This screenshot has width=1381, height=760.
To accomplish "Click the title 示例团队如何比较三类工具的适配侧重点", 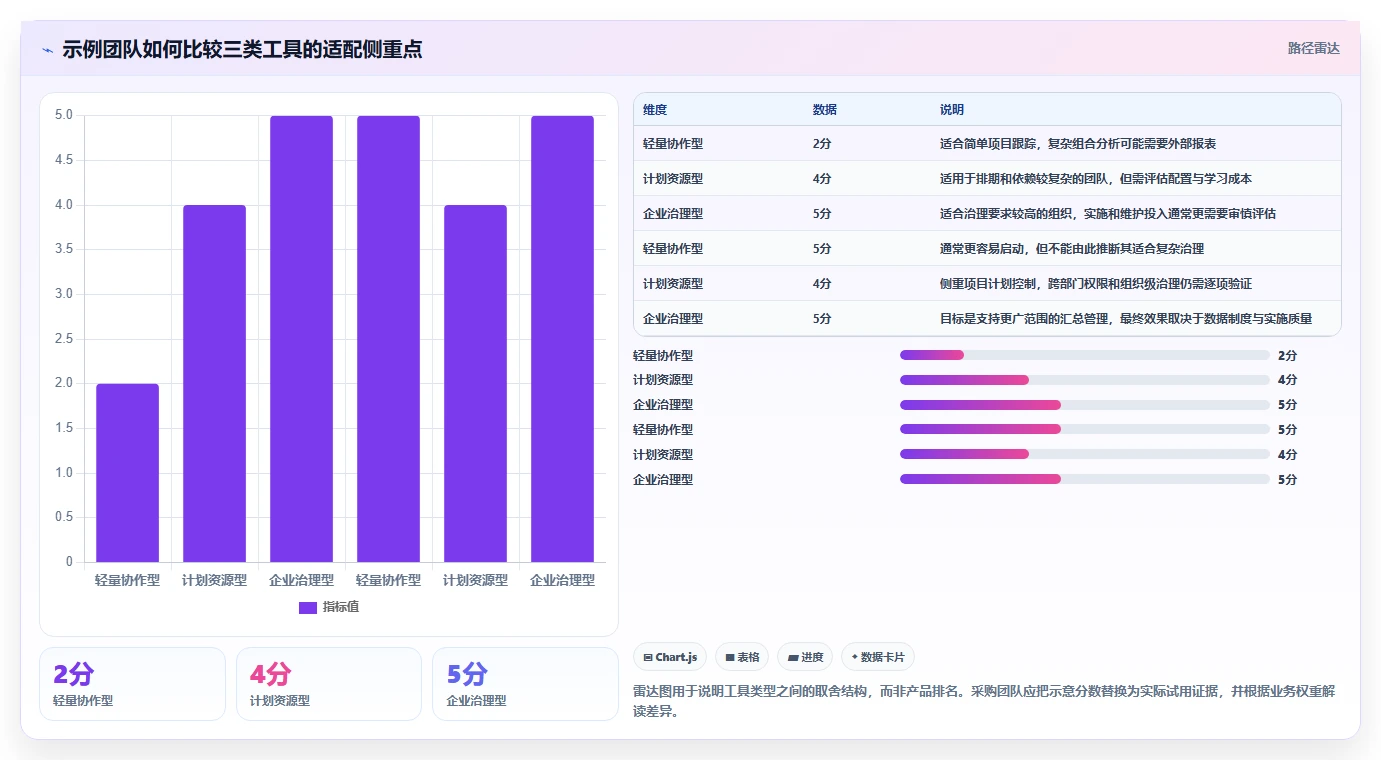I will (x=242, y=49).
